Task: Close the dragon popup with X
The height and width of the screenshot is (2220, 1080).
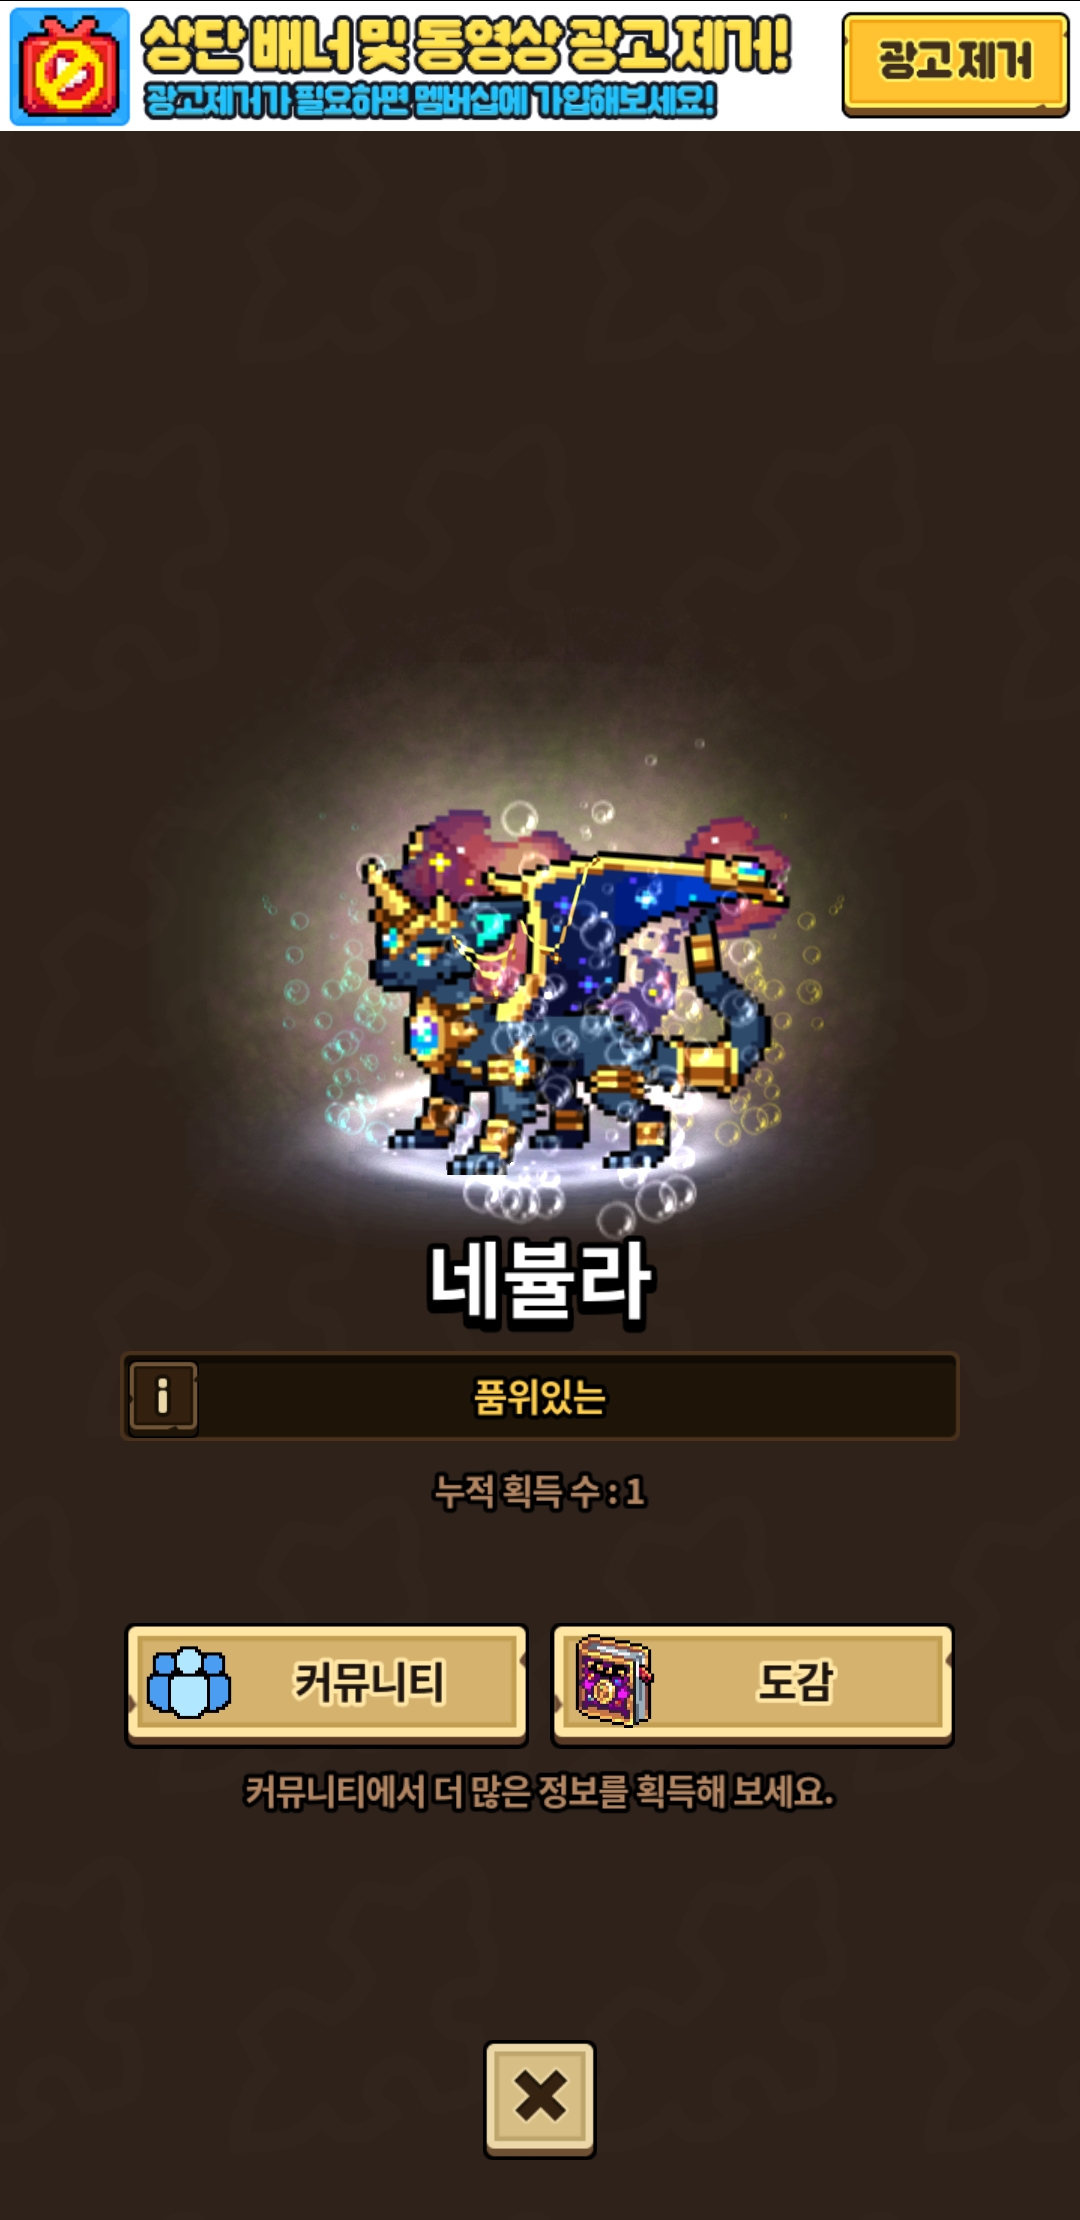Action: [540, 2098]
